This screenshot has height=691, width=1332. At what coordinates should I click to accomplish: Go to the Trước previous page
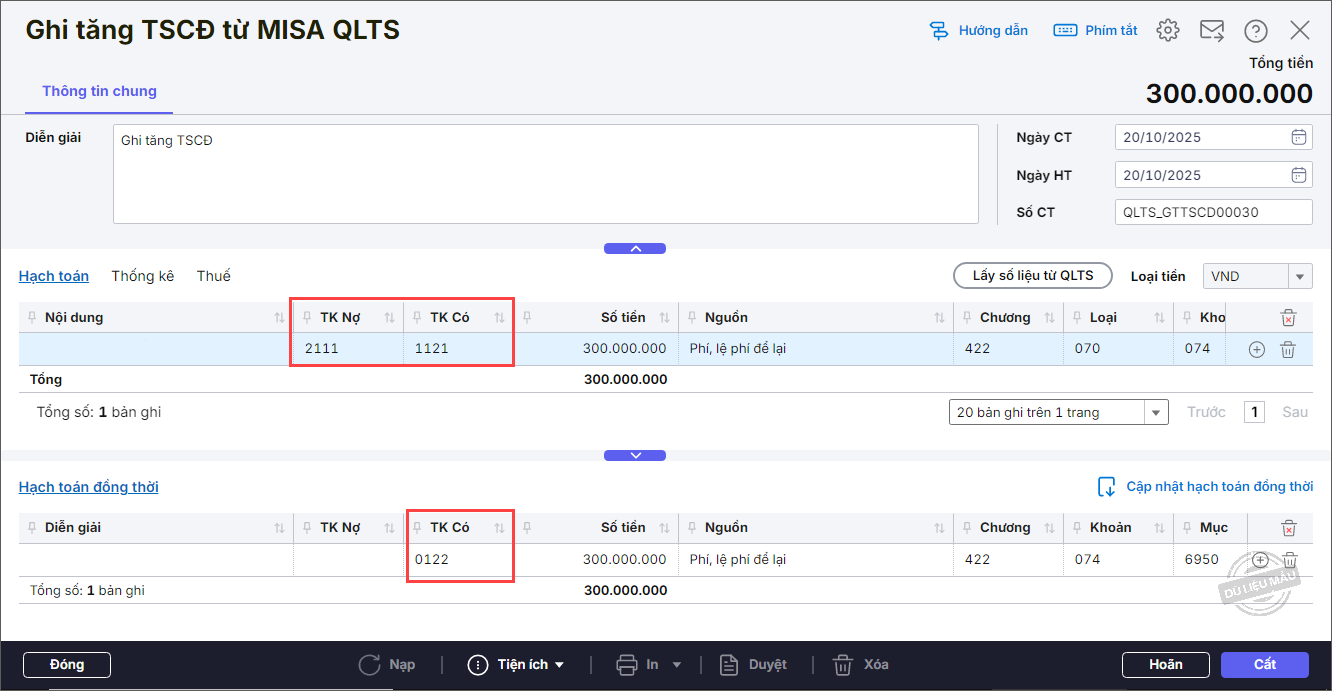[x=1206, y=412]
